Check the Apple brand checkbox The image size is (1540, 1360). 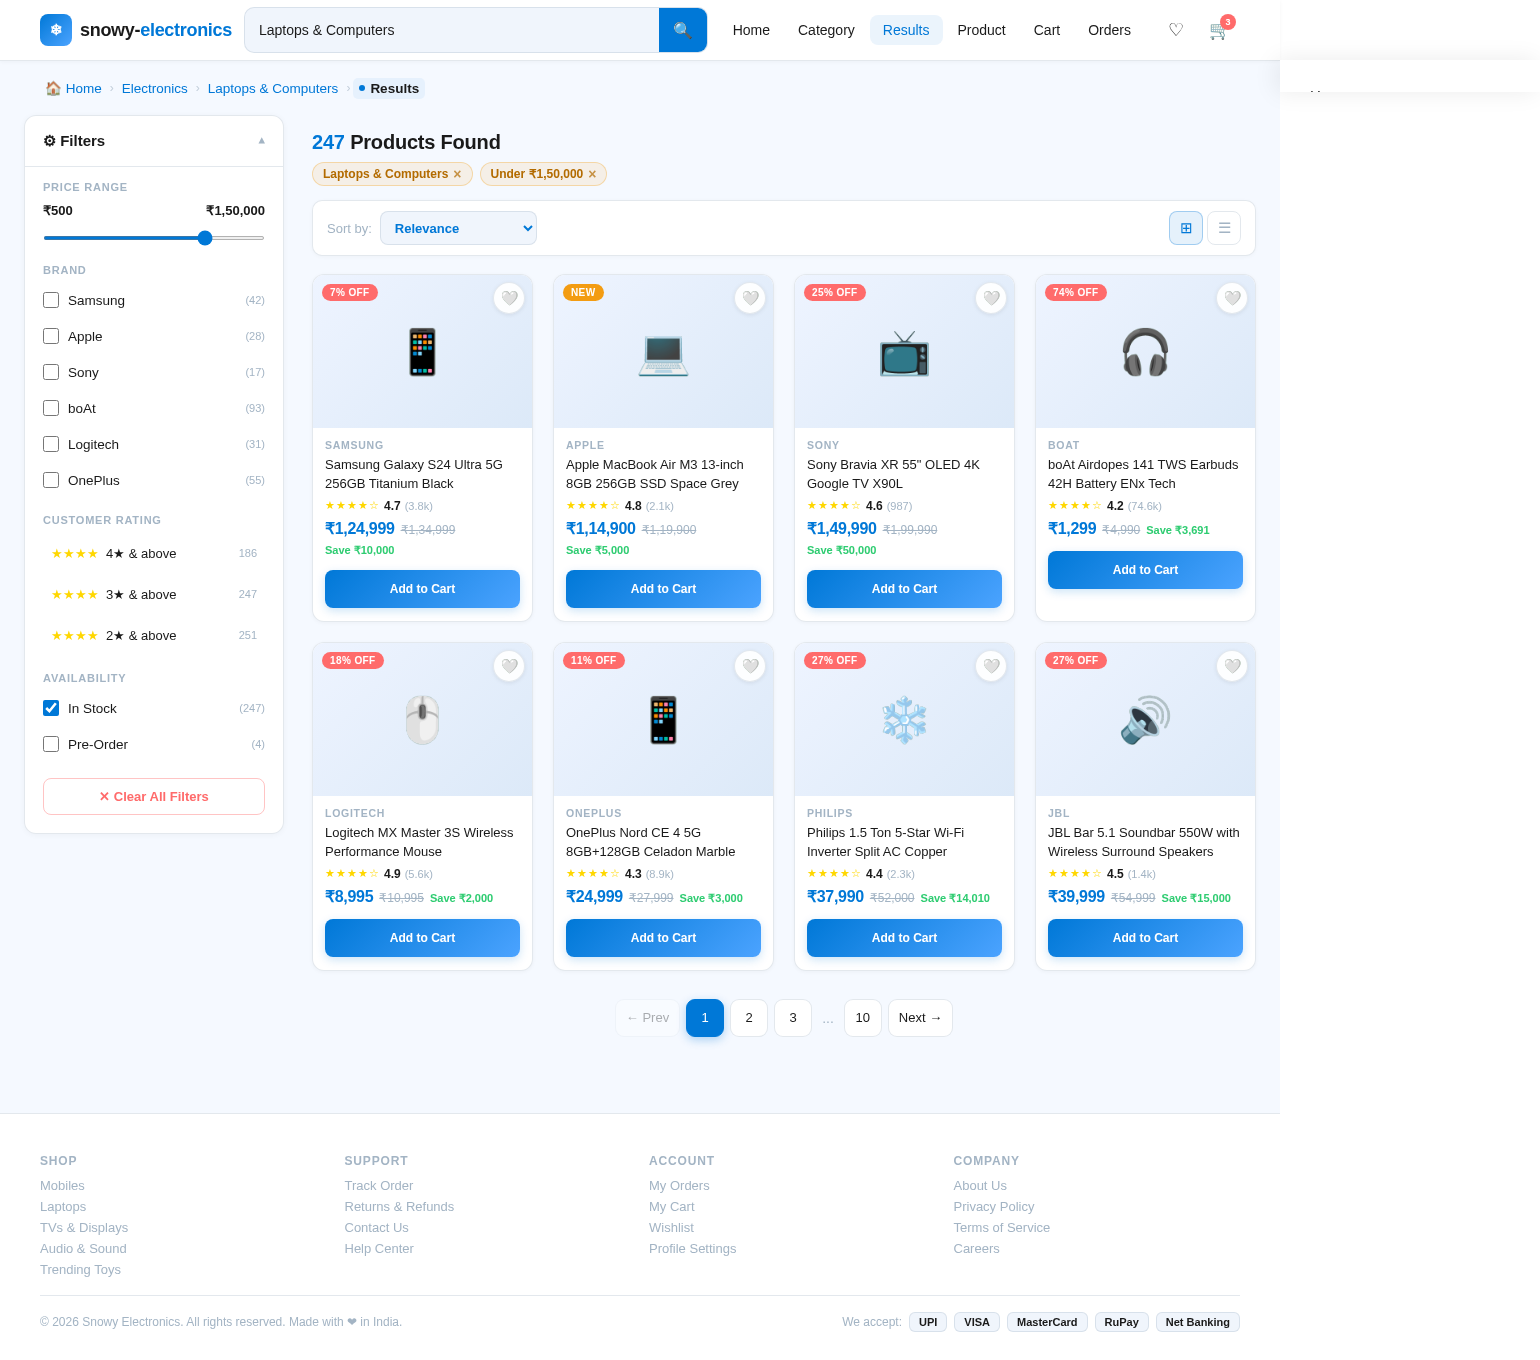coord(51,336)
